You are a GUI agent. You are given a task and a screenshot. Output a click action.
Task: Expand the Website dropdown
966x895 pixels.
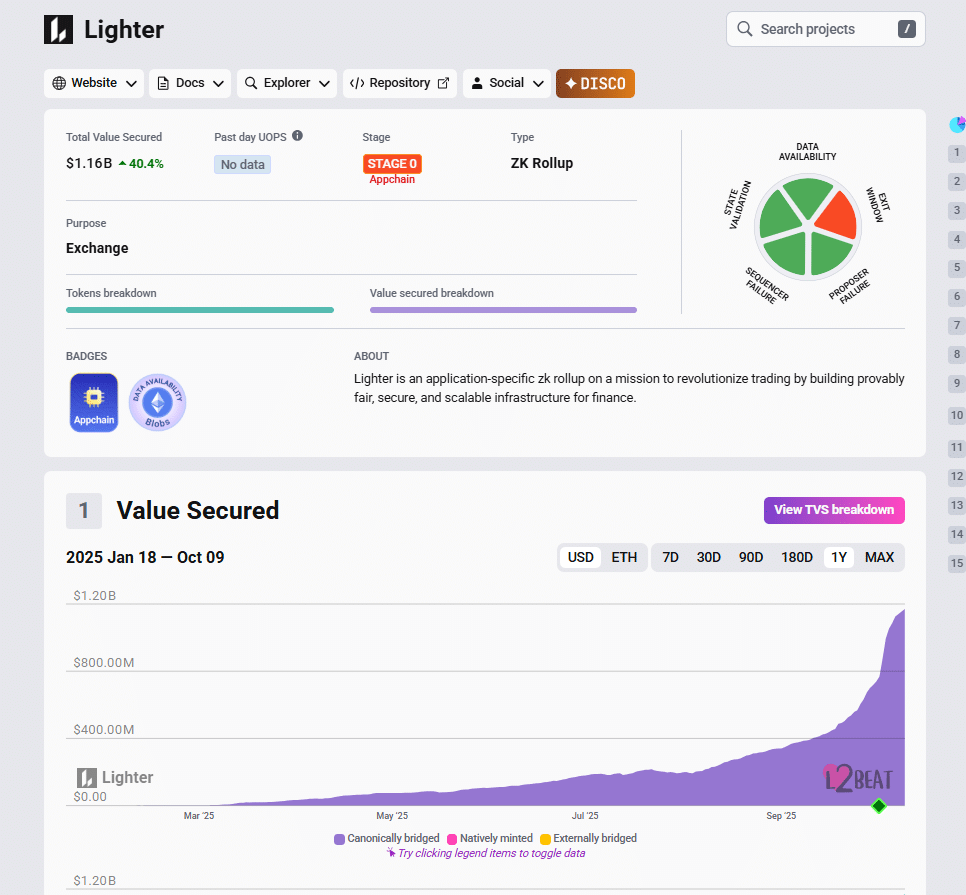94,83
